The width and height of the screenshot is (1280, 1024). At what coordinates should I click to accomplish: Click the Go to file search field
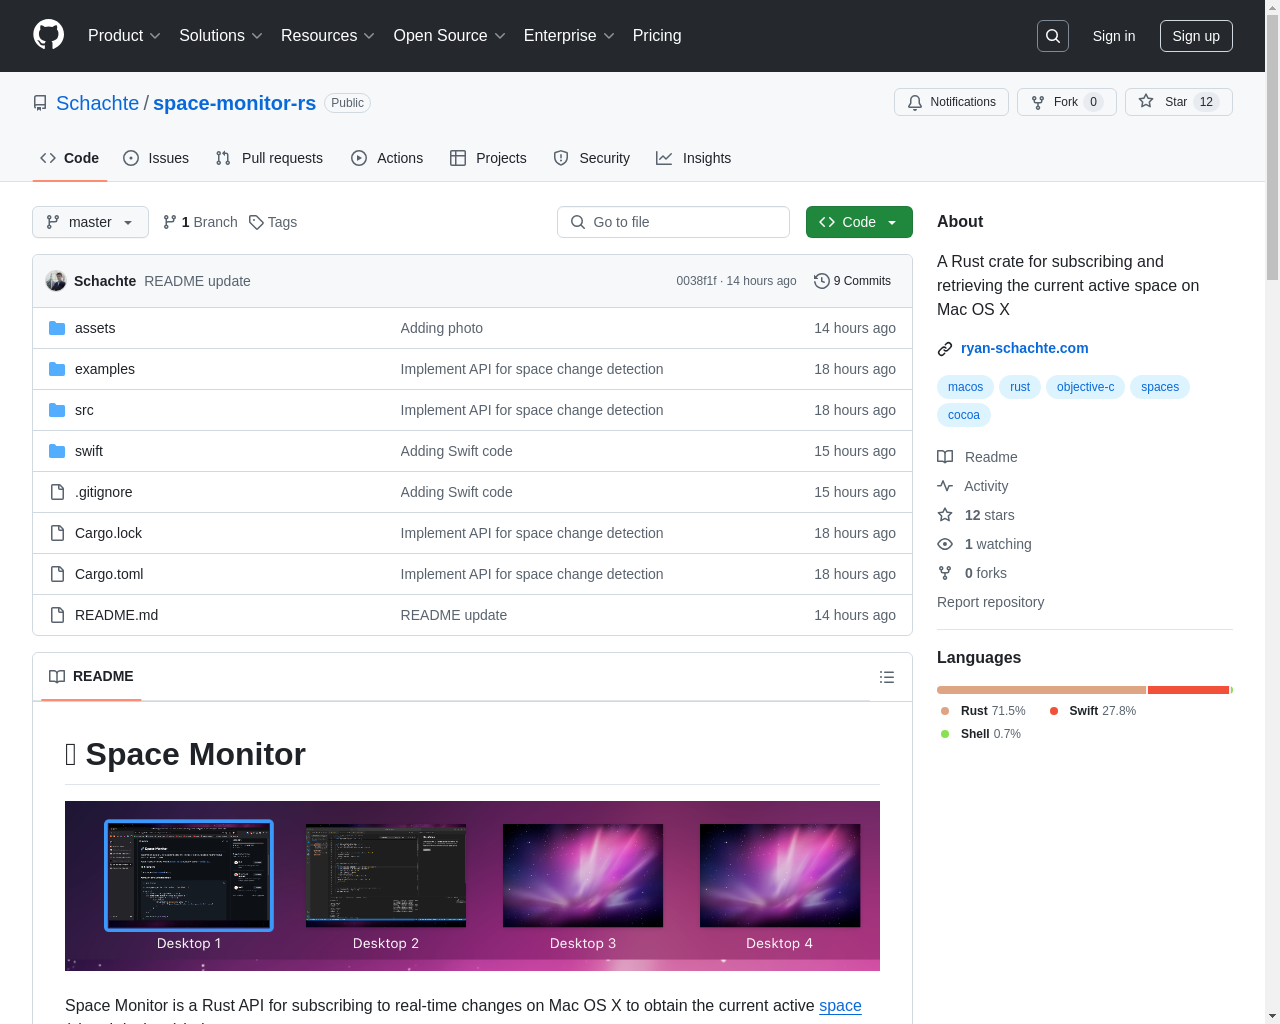(x=673, y=222)
